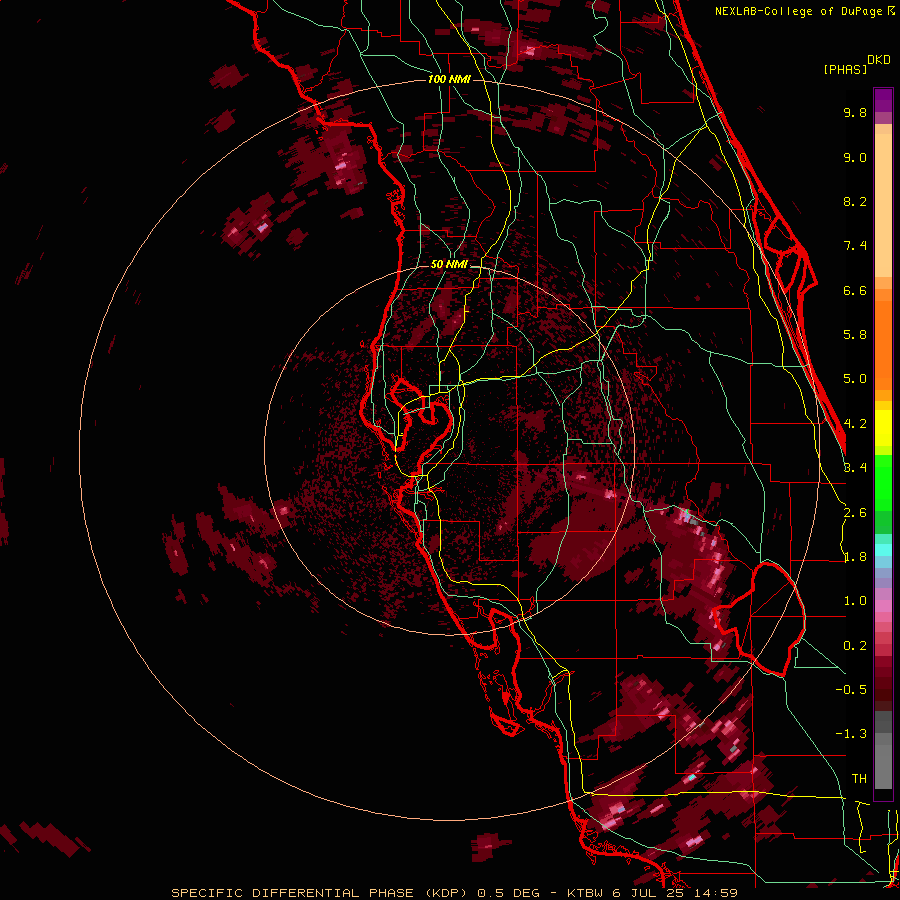
Task: Click the gray segment of the color bar
Action: tap(883, 751)
